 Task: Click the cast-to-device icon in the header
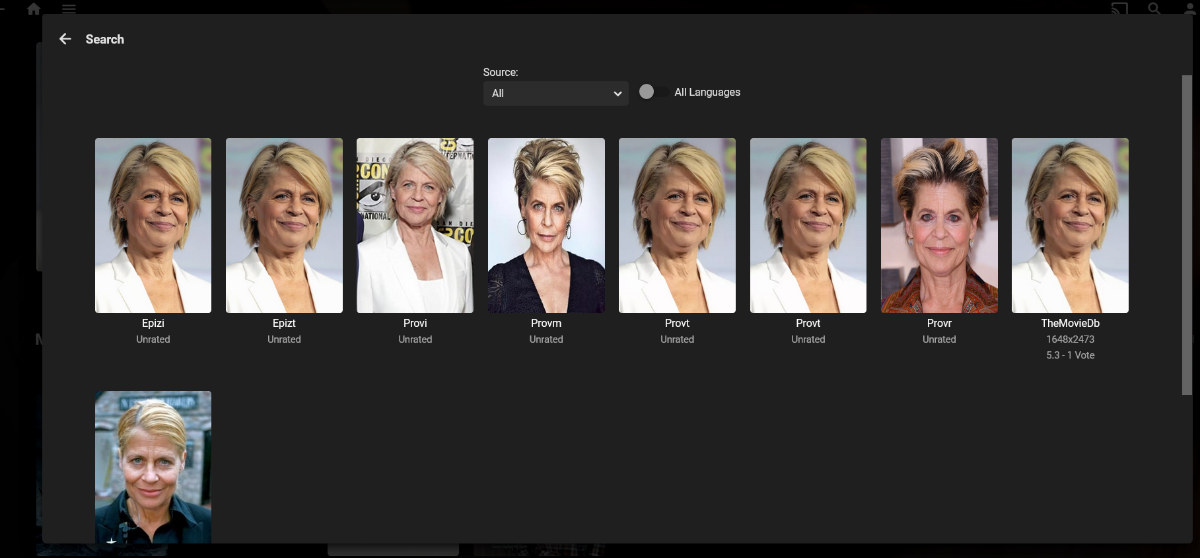1120,8
